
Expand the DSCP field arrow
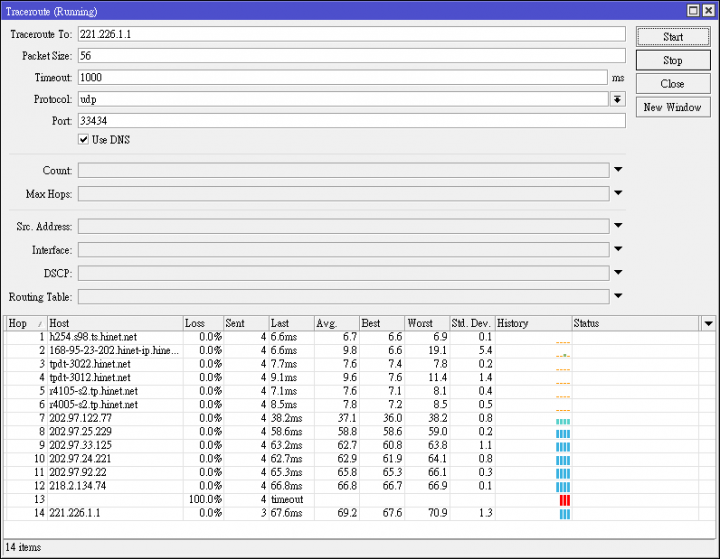pyautogui.click(x=618, y=272)
